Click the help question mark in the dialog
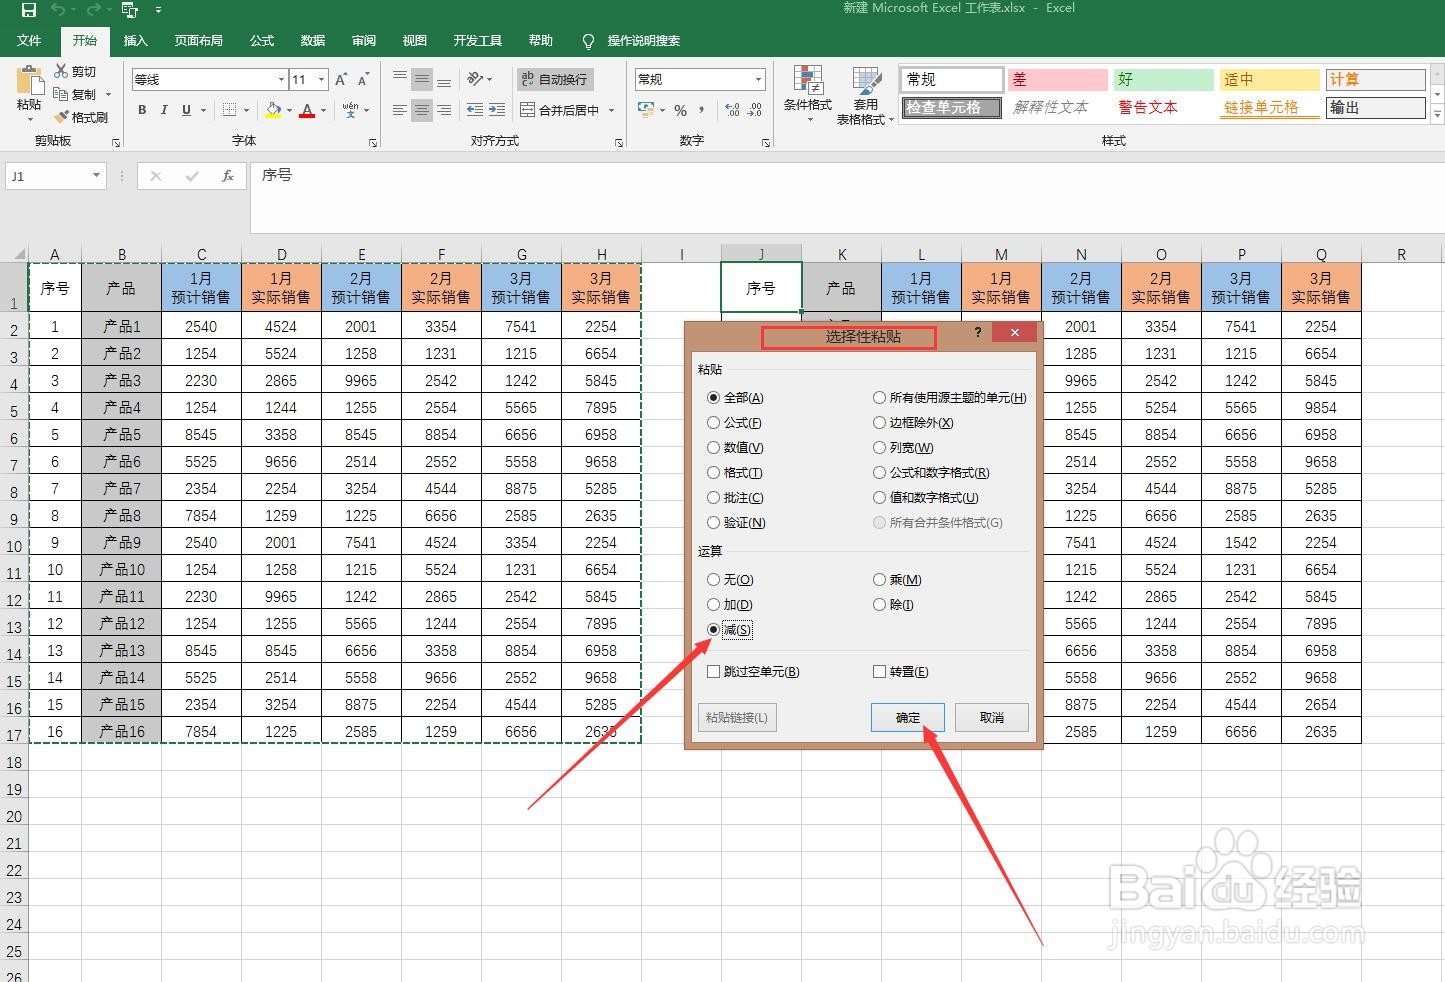Image resolution: width=1445 pixels, height=982 pixels. point(977,332)
